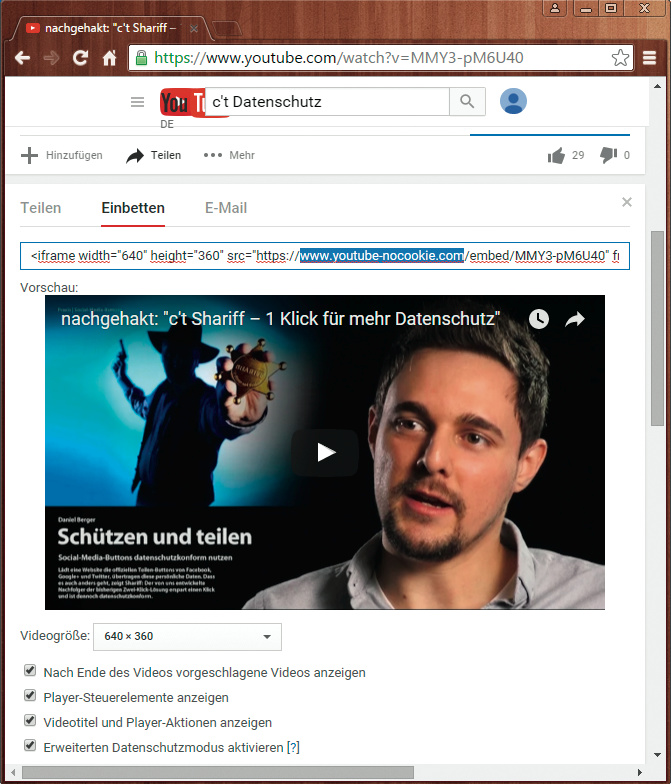The height and width of the screenshot is (784, 671).
Task: Click the share arrow inside the preview player
Action: (x=575, y=319)
